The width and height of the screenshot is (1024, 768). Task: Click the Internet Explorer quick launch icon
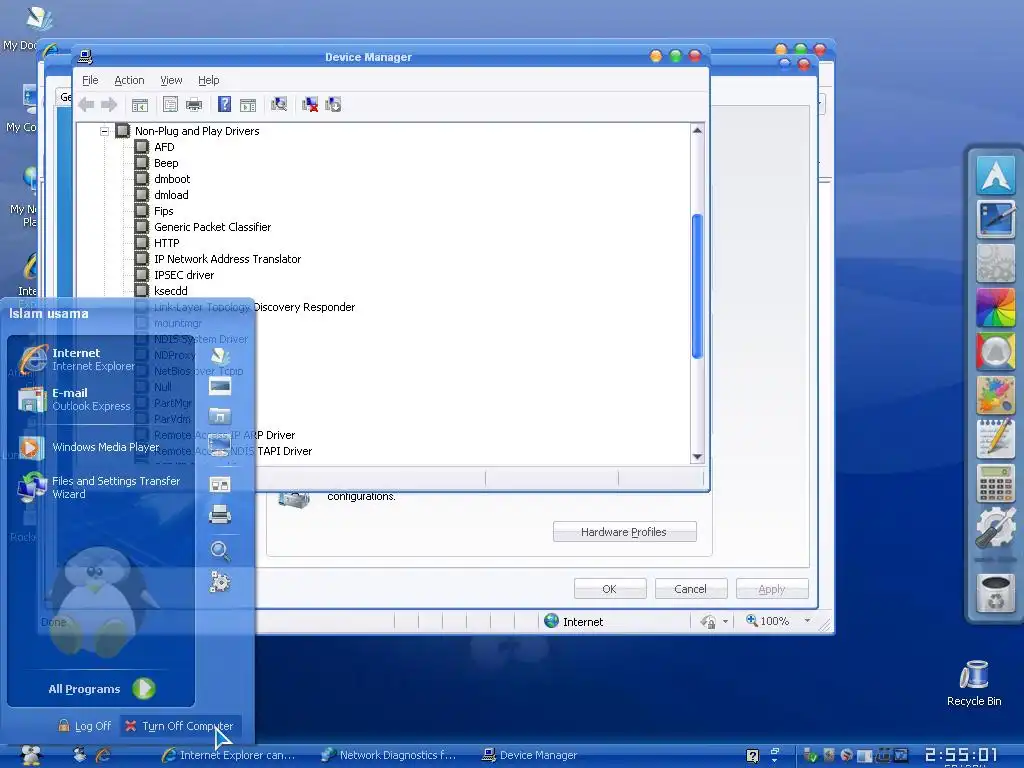coord(103,755)
